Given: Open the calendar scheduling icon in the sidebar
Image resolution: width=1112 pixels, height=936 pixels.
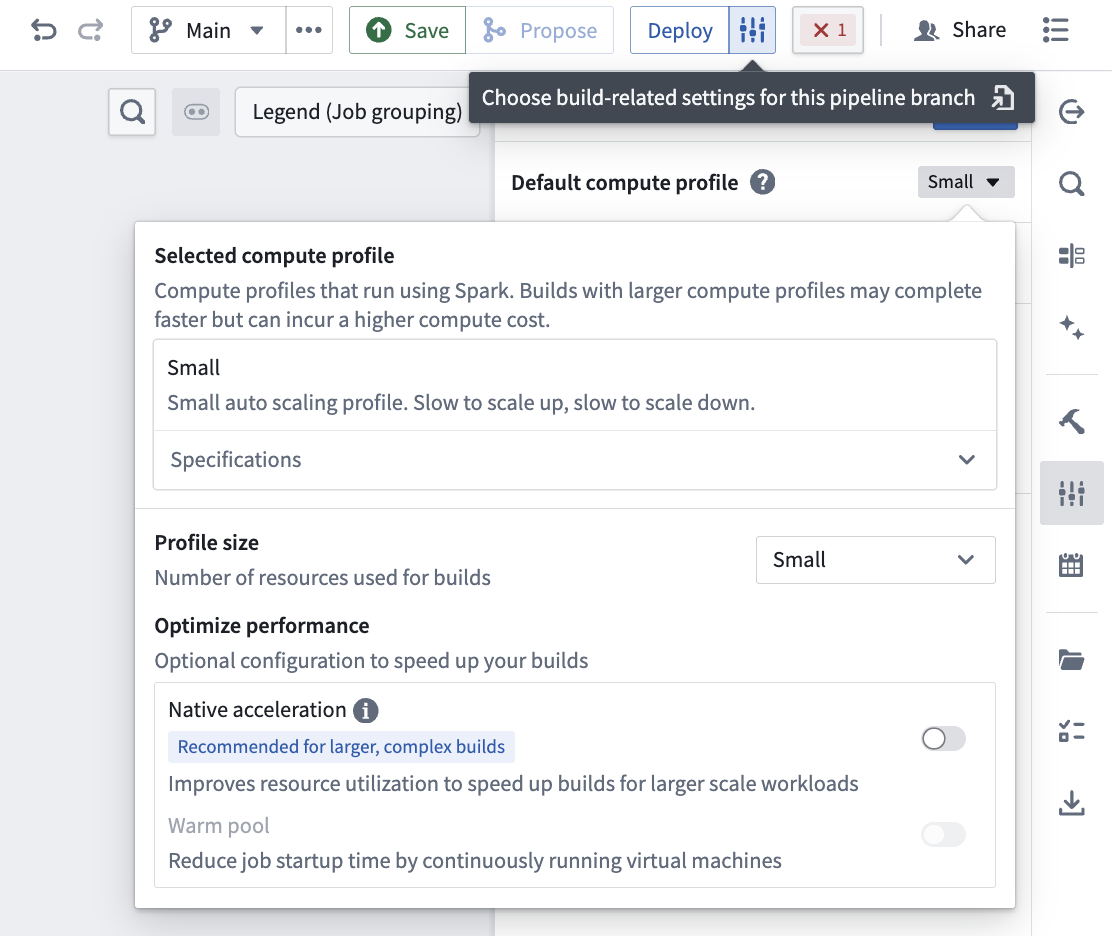Looking at the screenshot, I should pos(1071,564).
